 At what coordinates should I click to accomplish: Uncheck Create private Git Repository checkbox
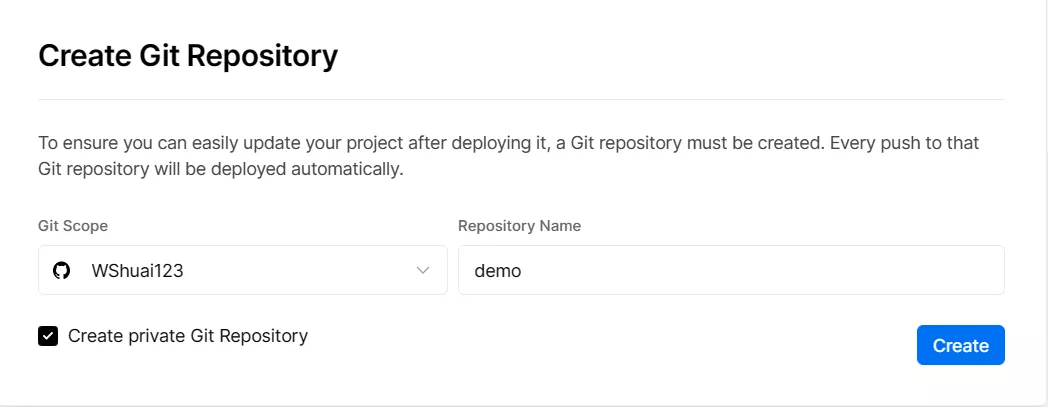pos(48,336)
